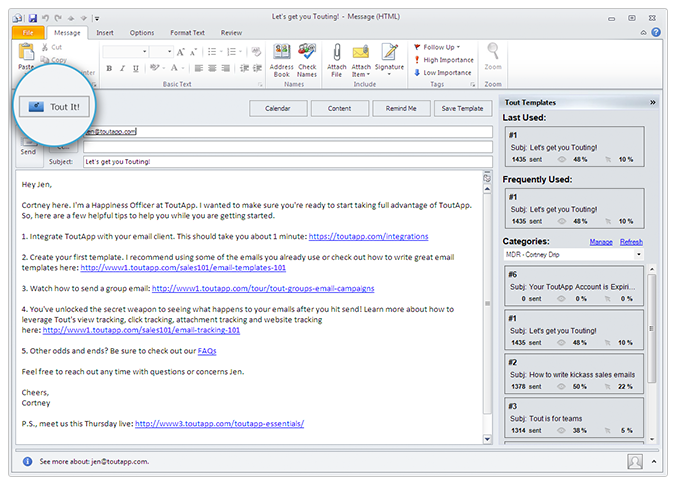Open the MDR - Cortney Drip category dropdown
This screenshot has width=678, height=488.
click(574, 255)
